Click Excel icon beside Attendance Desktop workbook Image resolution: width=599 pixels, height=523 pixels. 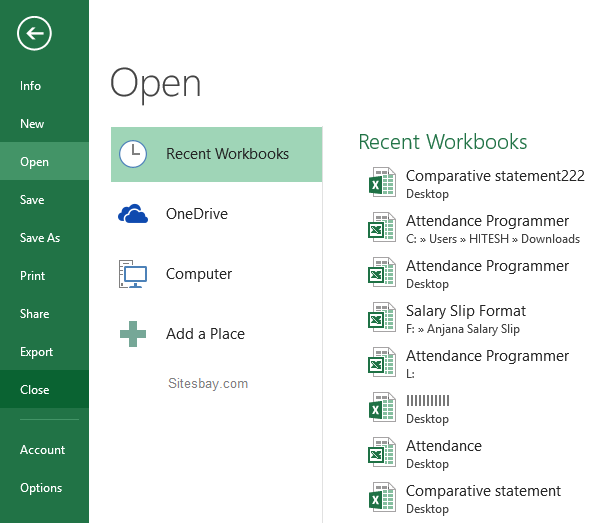(382, 452)
